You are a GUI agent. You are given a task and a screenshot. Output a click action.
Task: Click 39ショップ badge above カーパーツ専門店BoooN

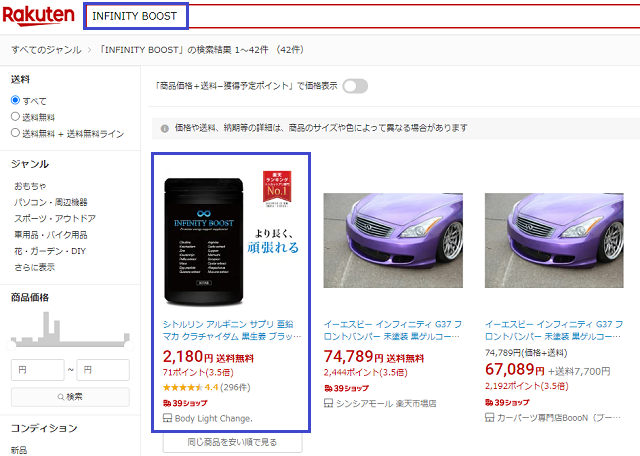(x=507, y=403)
